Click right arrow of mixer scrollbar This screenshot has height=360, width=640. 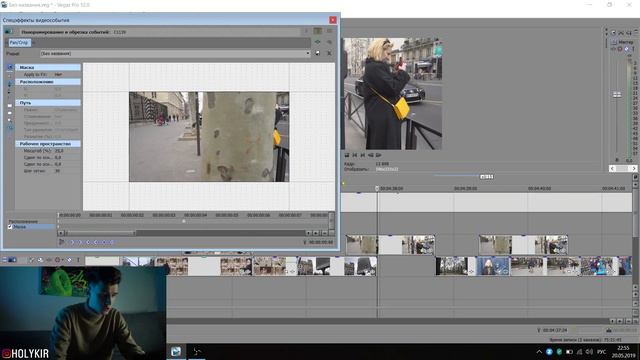tap(633, 169)
